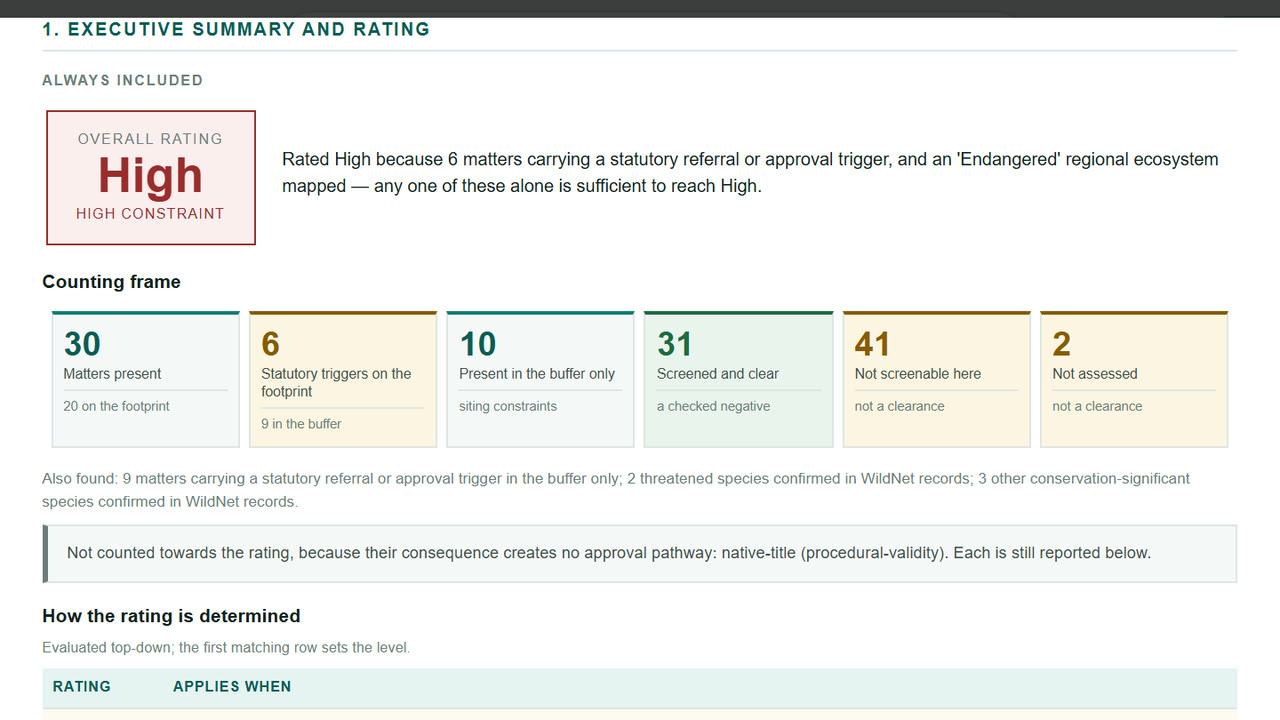
Task: Click the 'Executive Summary and Rating' section heading
Action: [236, 29]
